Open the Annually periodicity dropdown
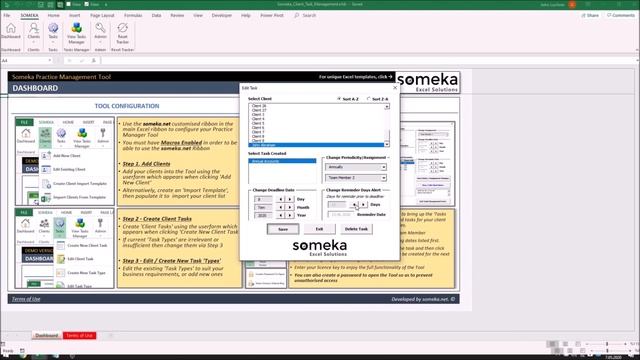Viewport: 640px width, 360px height. (383, 167)
